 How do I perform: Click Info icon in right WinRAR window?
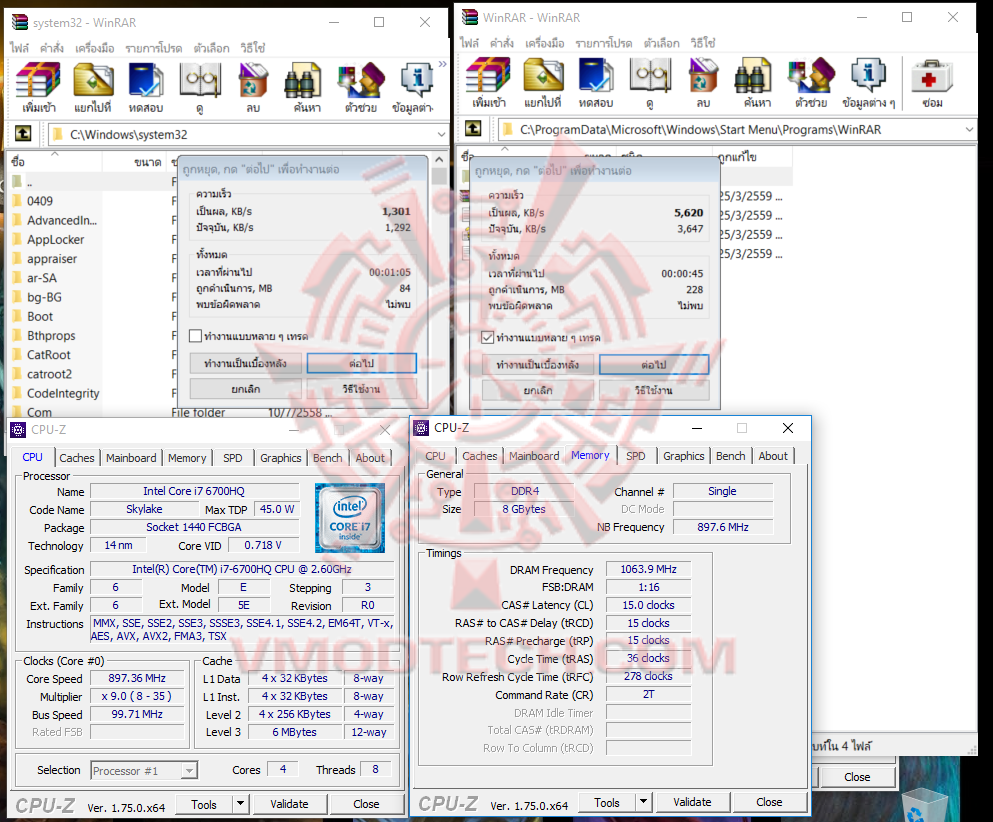[868, 82]
